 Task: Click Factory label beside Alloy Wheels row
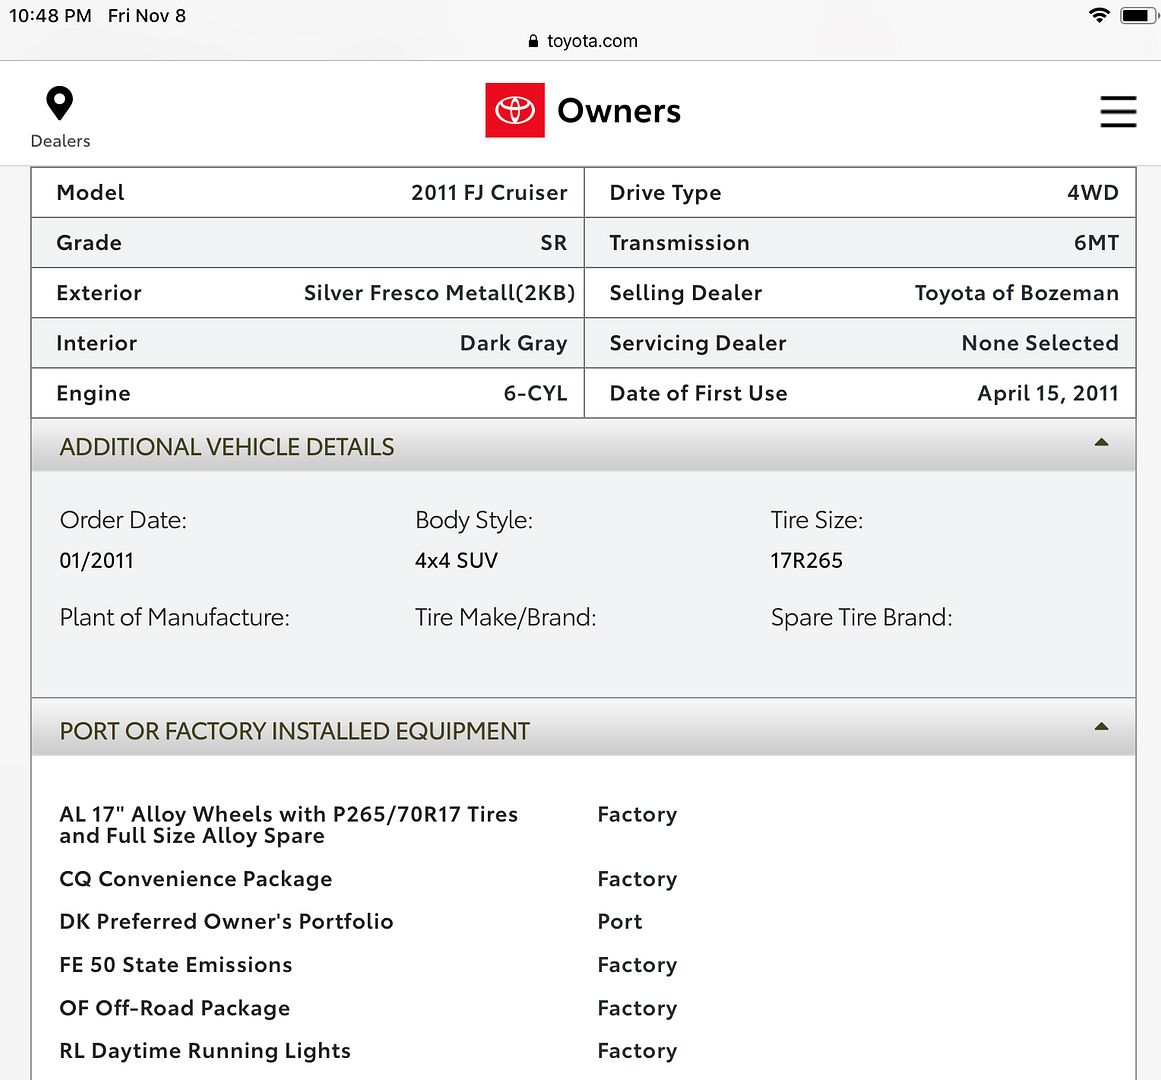638,814
